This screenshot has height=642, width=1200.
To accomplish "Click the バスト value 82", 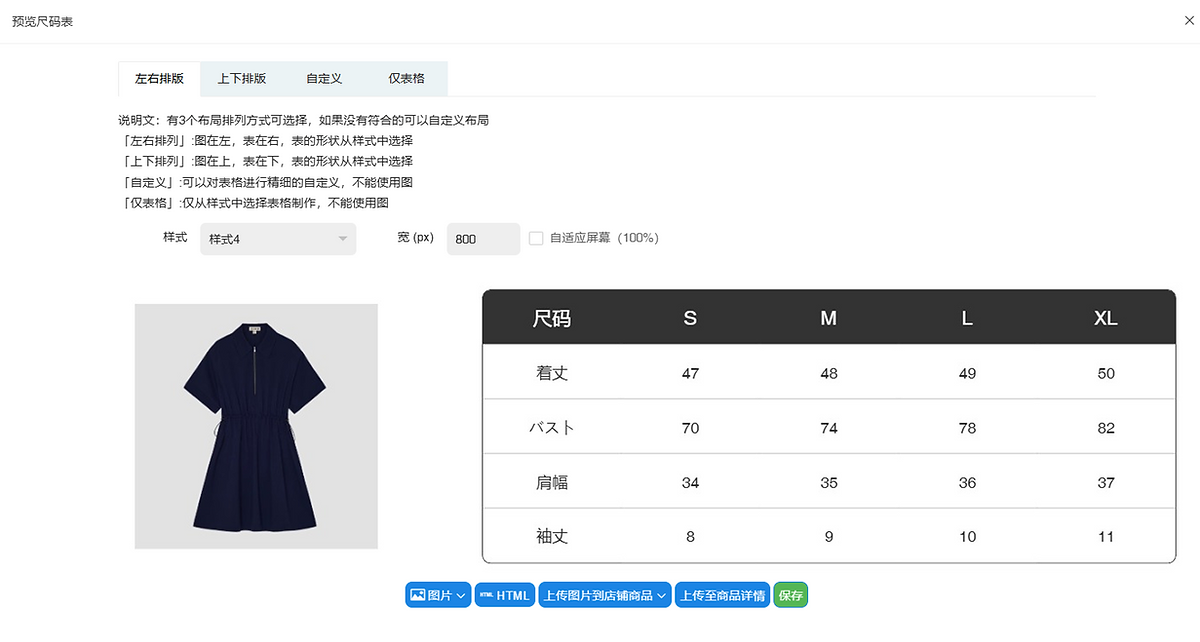I will 1105,427.
